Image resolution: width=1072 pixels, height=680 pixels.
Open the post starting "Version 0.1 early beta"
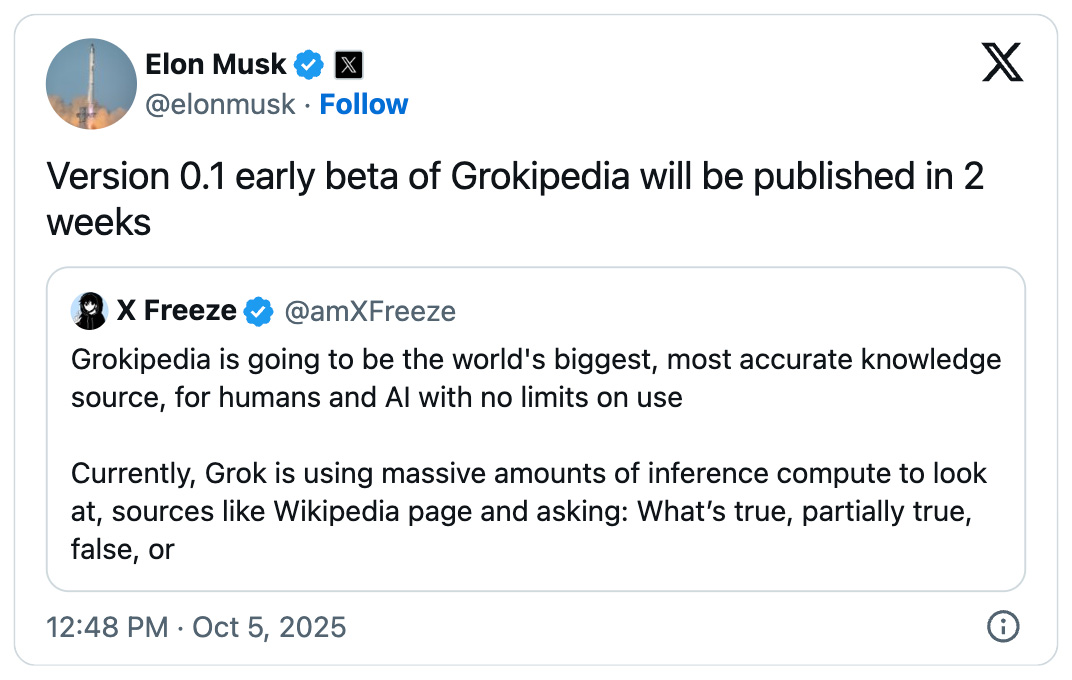[515, 198]
